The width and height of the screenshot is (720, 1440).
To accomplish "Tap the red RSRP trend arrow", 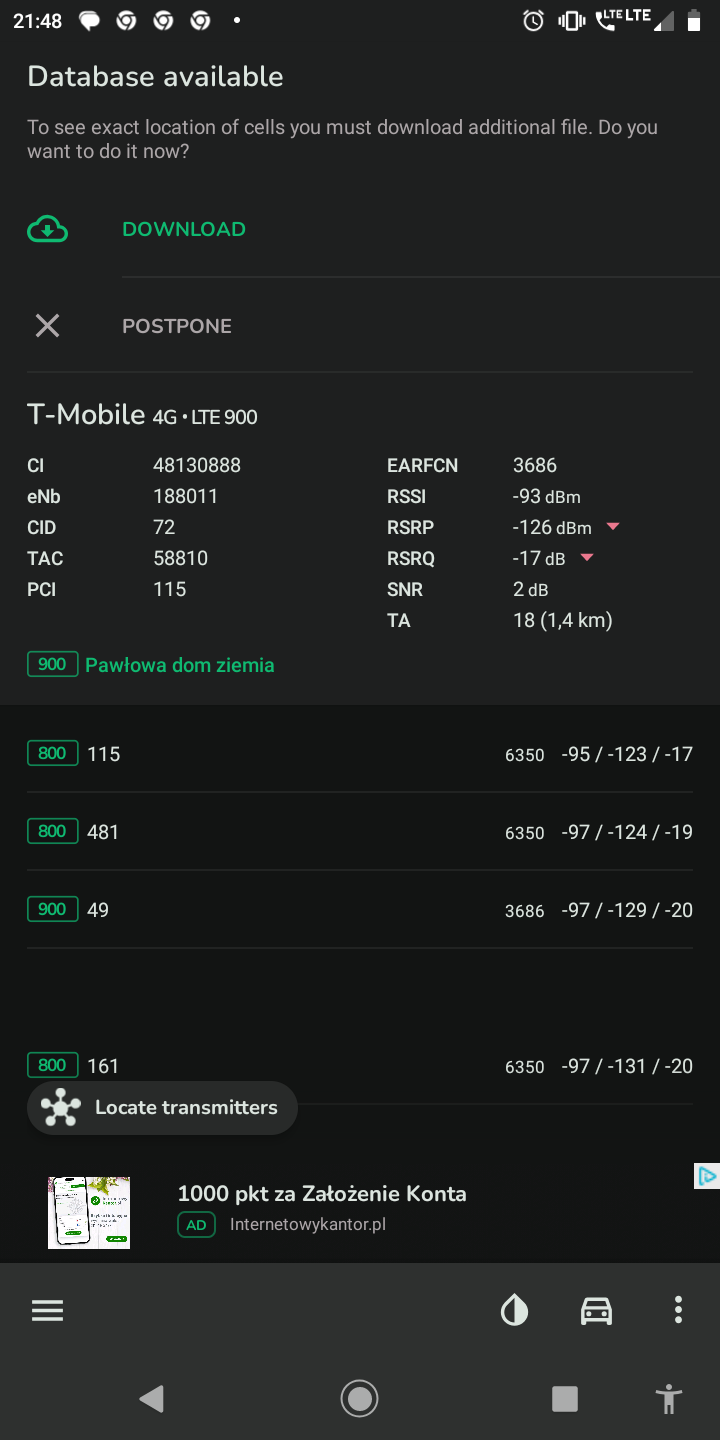I will 613,527.
